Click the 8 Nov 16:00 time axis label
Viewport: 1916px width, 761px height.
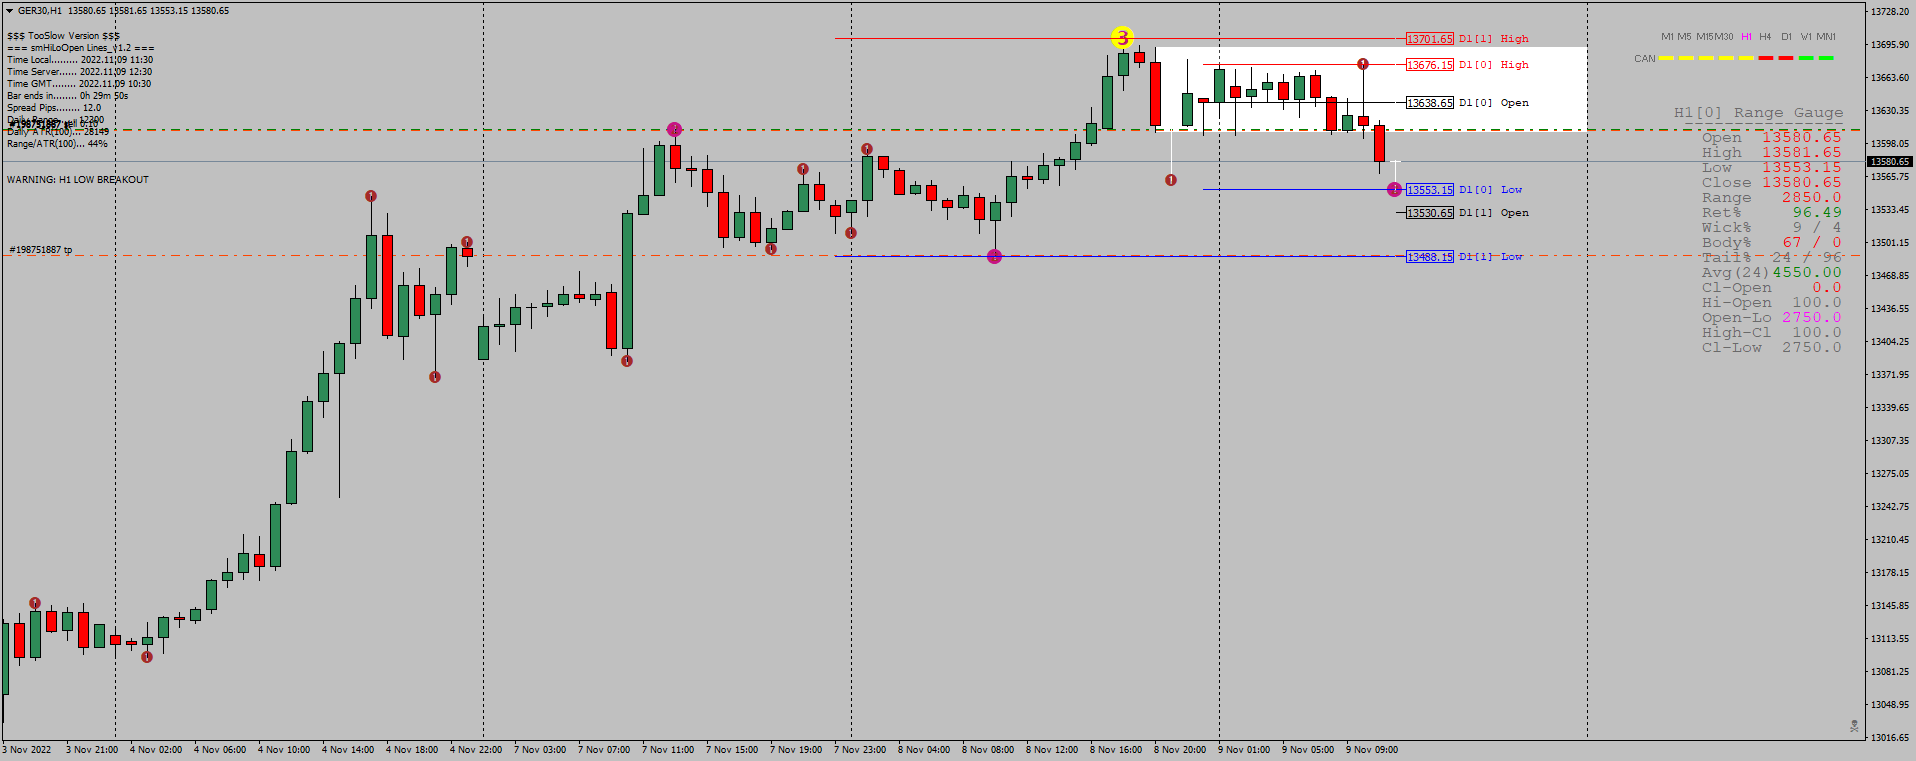click(1116, 750)
